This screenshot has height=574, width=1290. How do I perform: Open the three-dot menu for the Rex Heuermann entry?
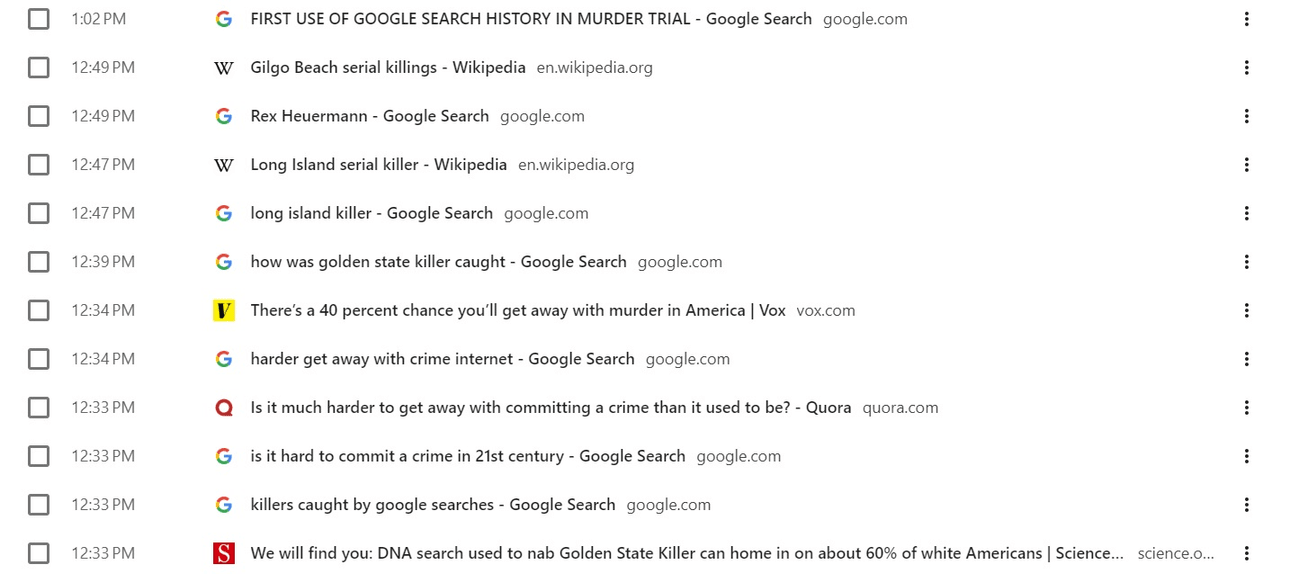coord(1246,116)
